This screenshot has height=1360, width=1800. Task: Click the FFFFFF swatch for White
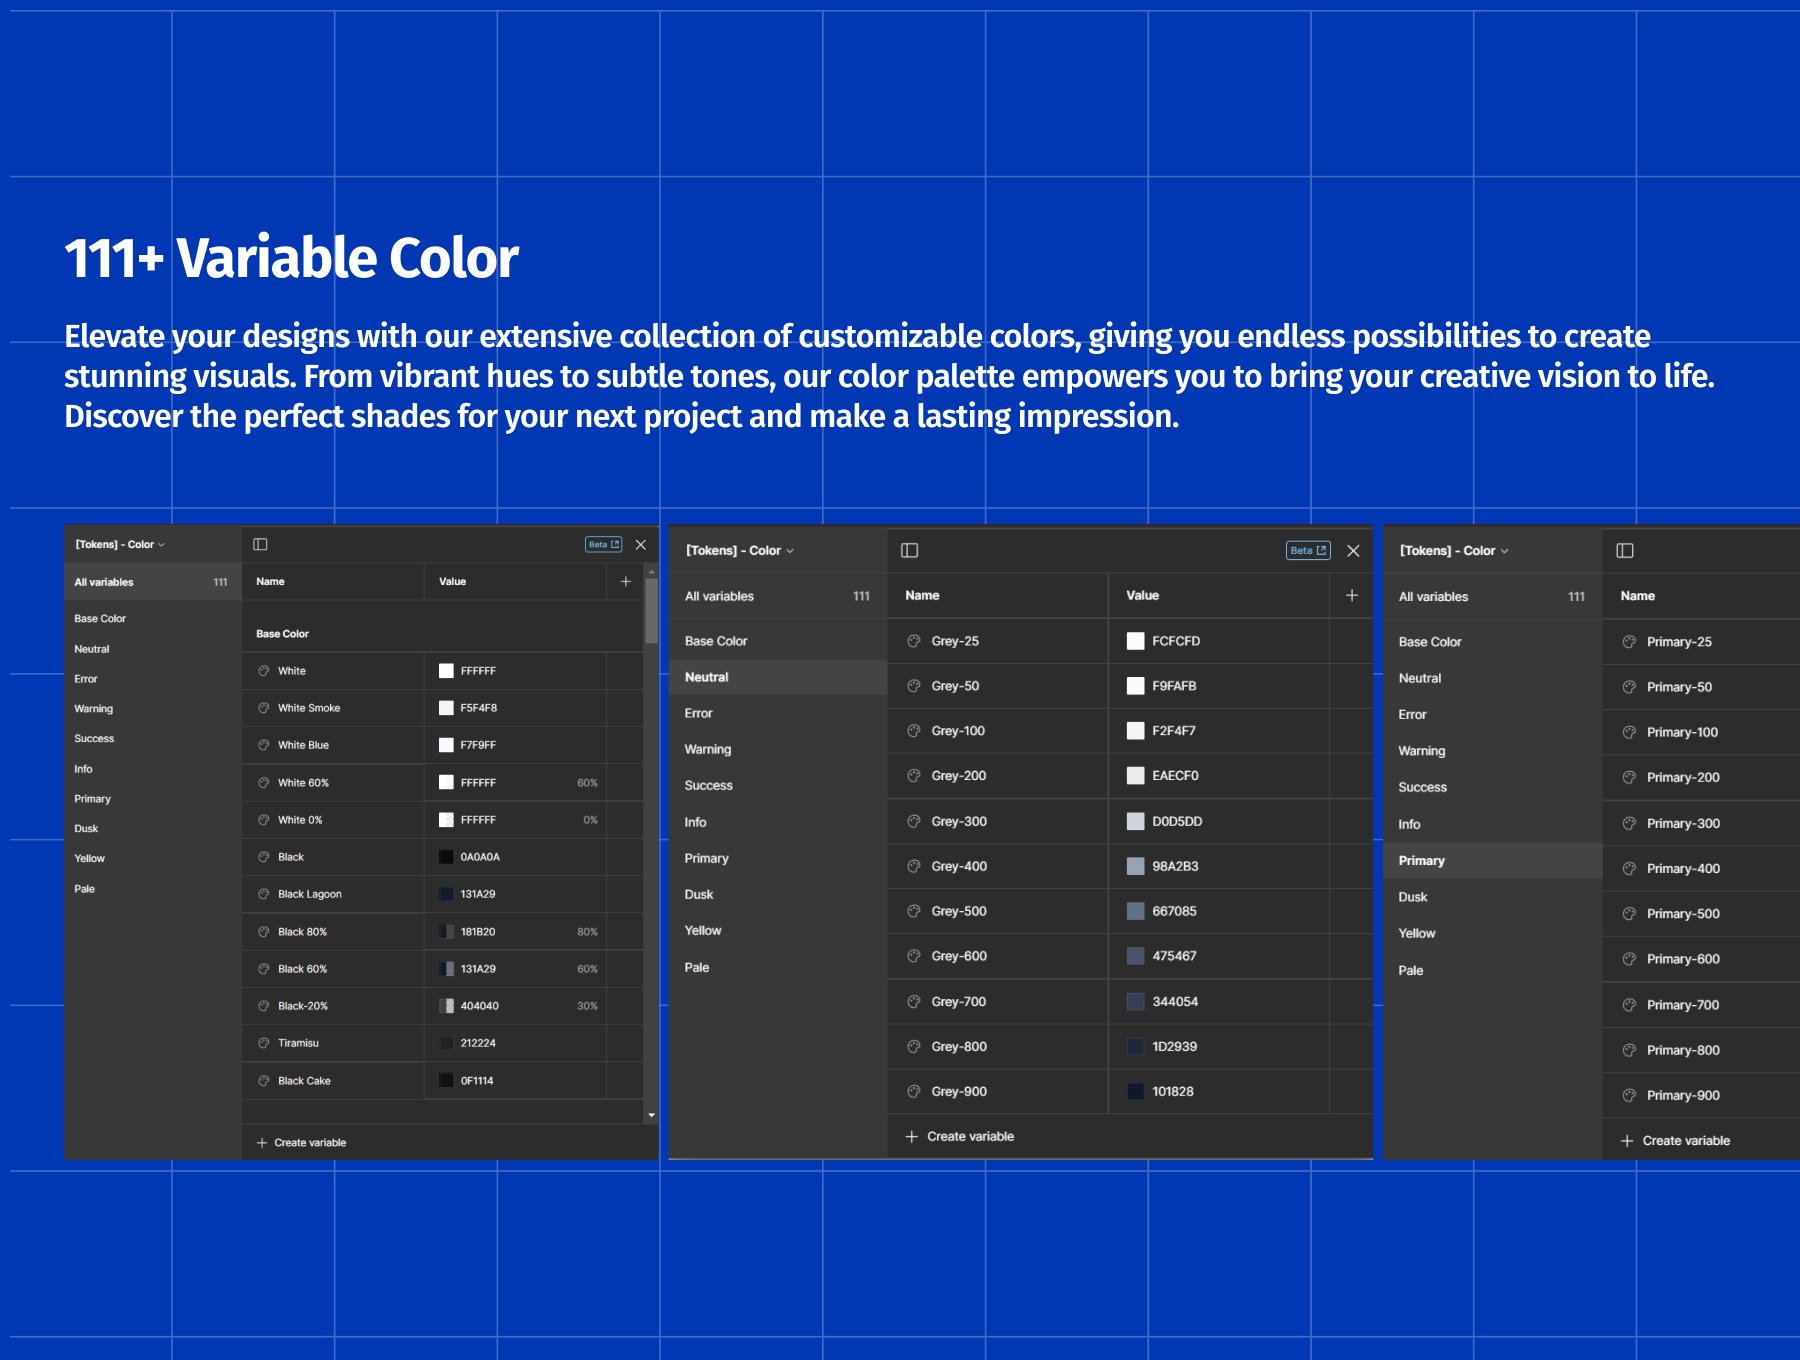[446, 671]
